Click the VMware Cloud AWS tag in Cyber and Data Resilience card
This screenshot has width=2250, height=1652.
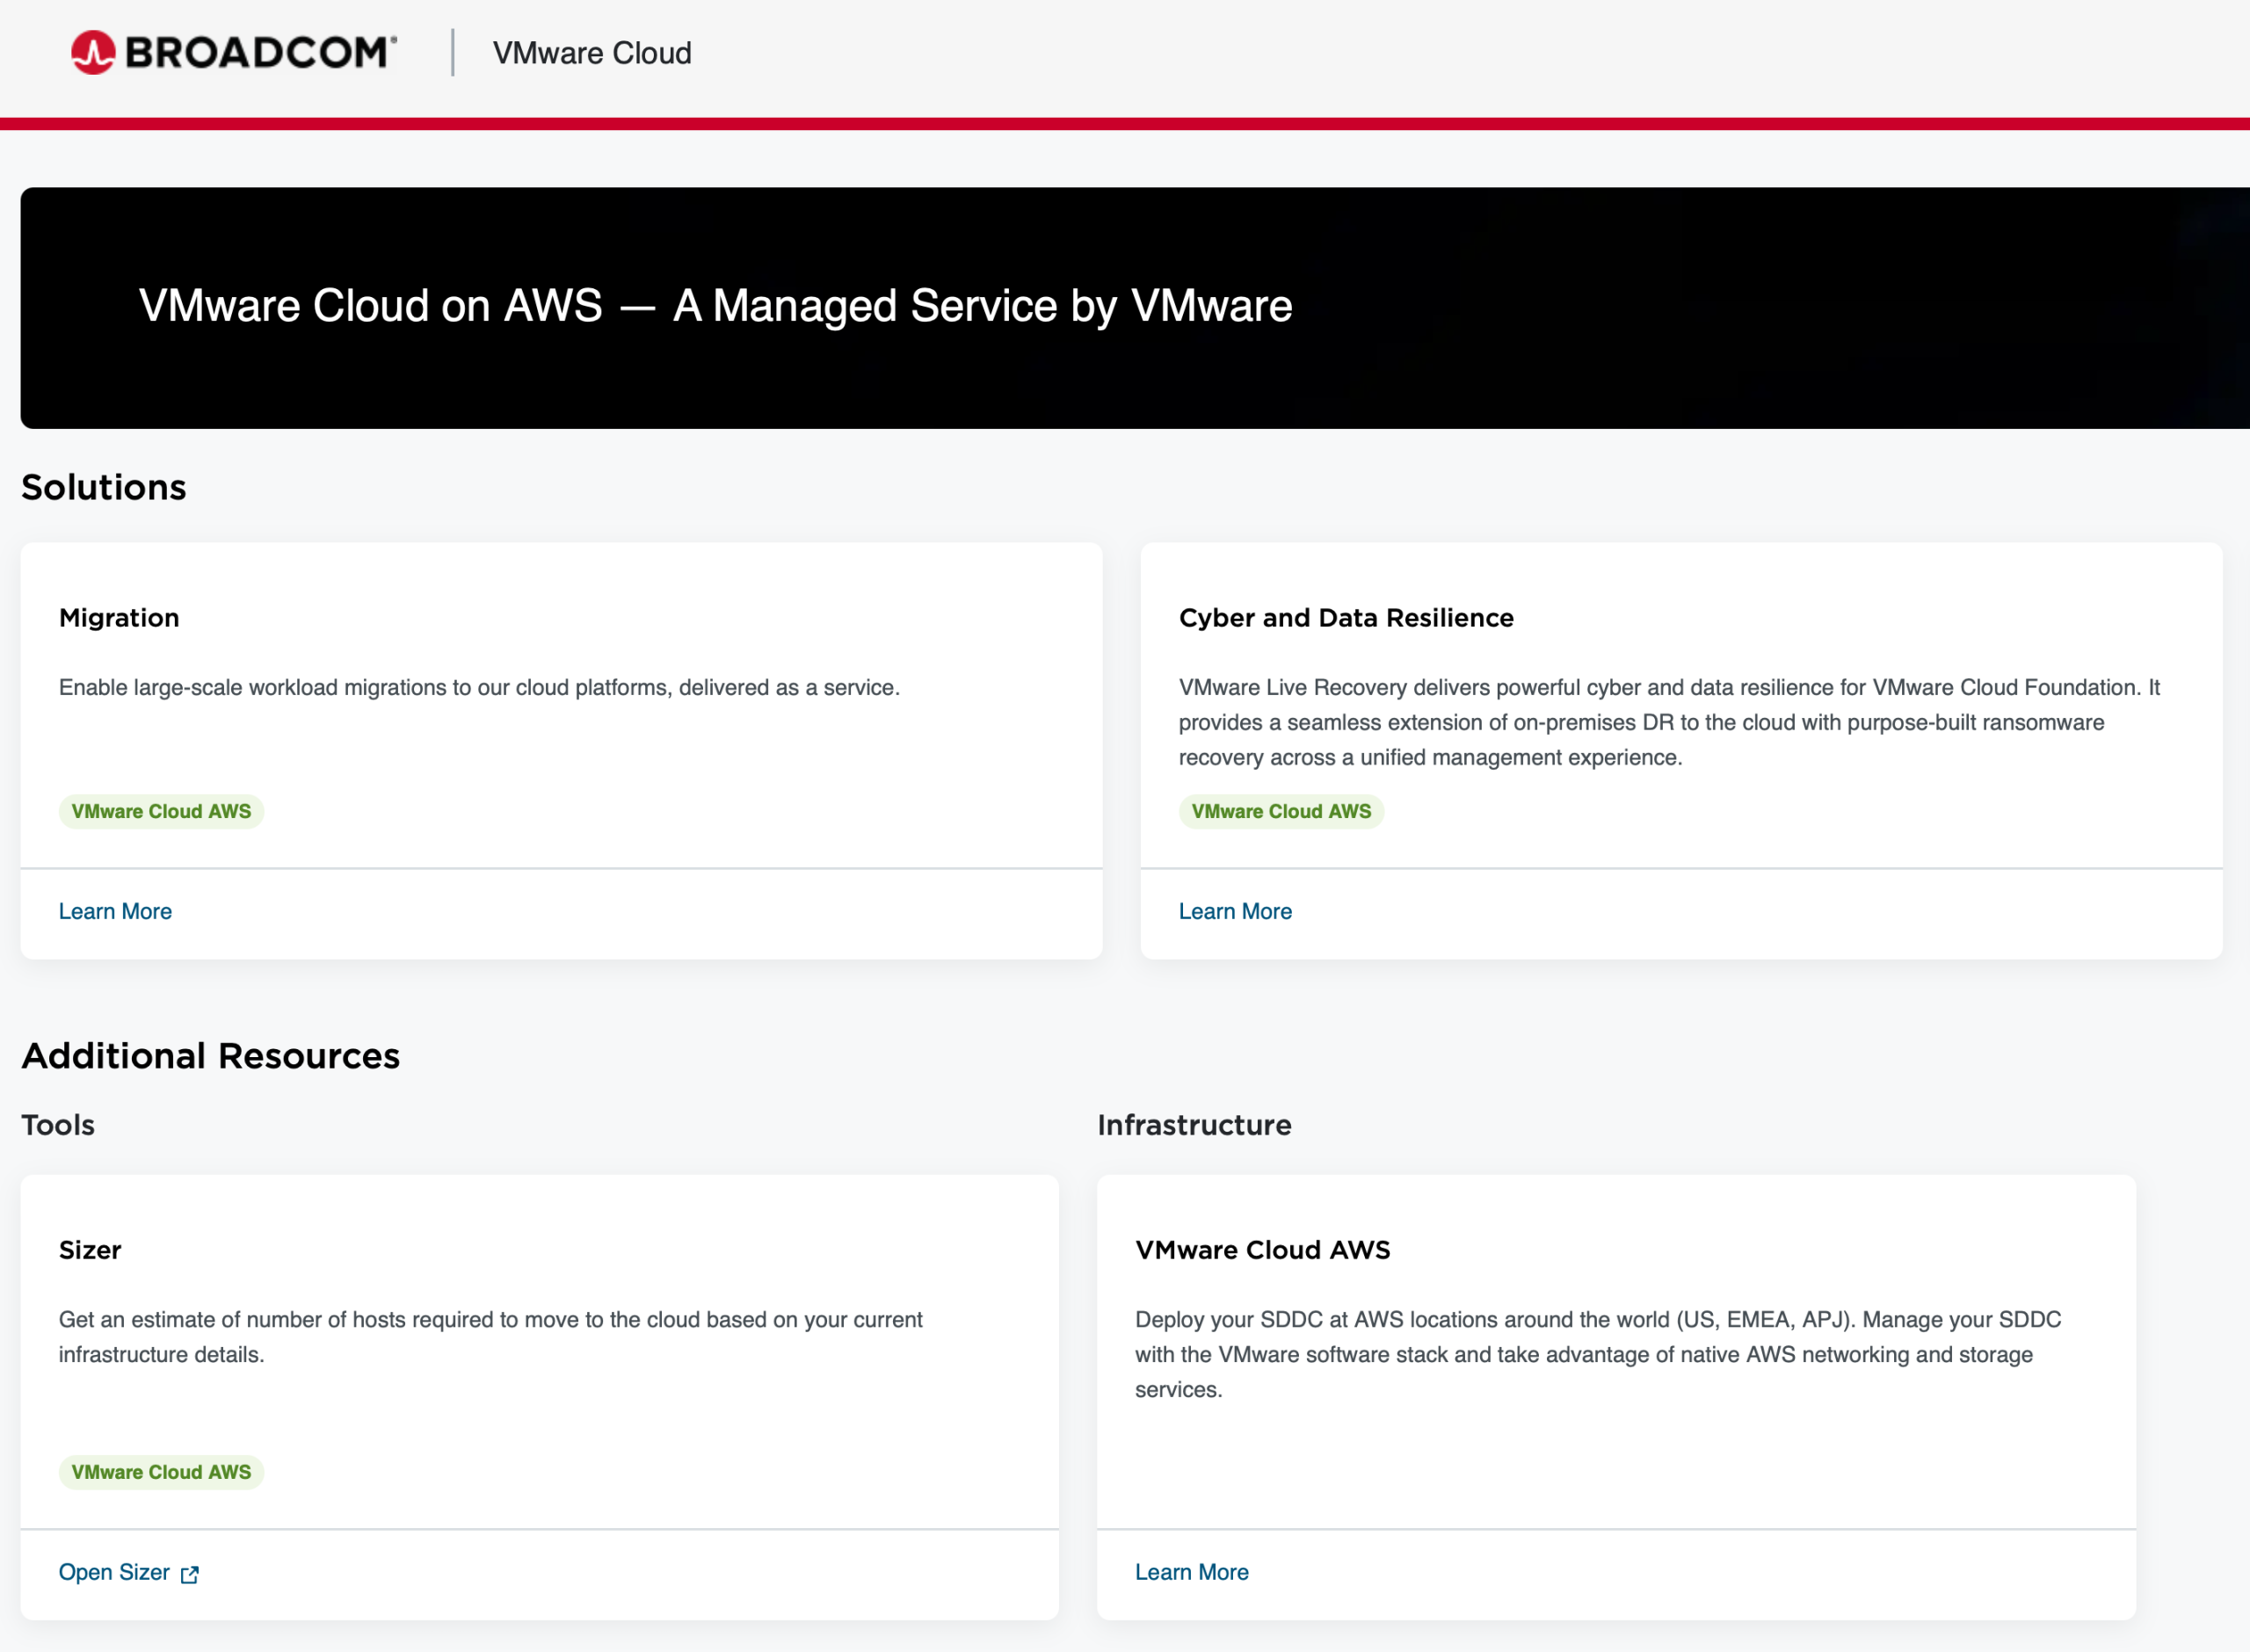click(1281, 811)
